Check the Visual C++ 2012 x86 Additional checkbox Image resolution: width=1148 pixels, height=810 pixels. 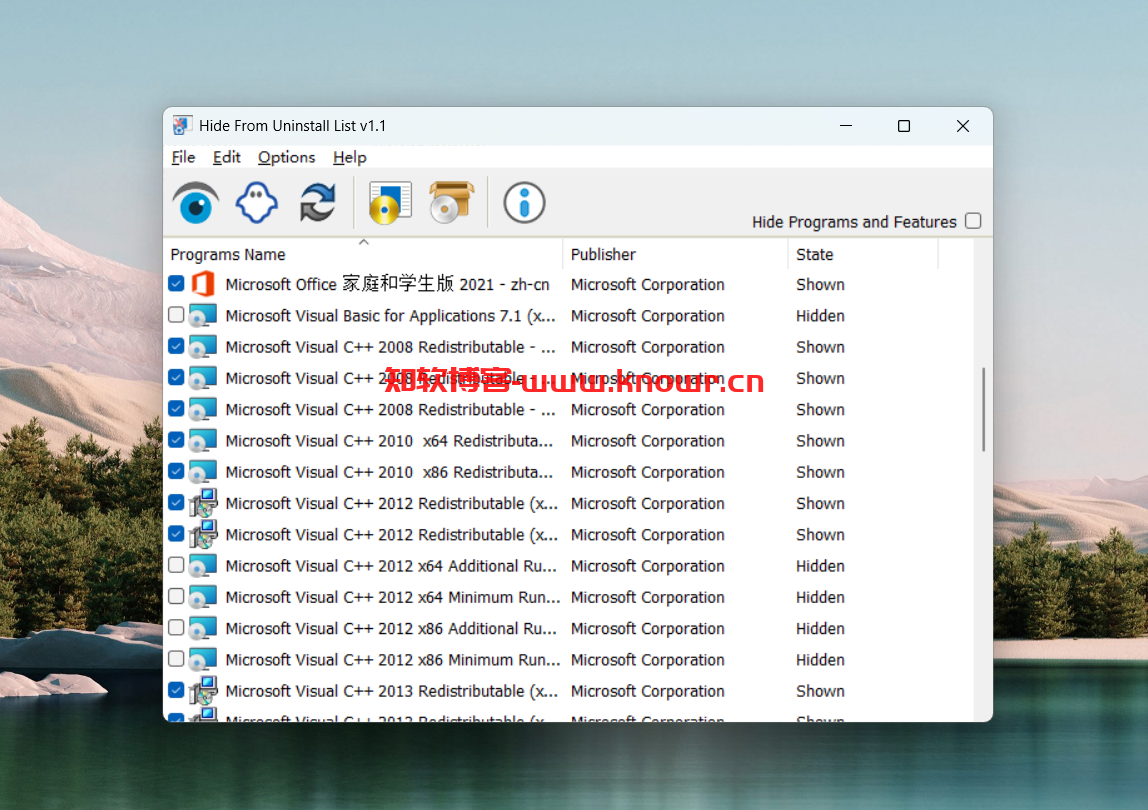[176, 628]
